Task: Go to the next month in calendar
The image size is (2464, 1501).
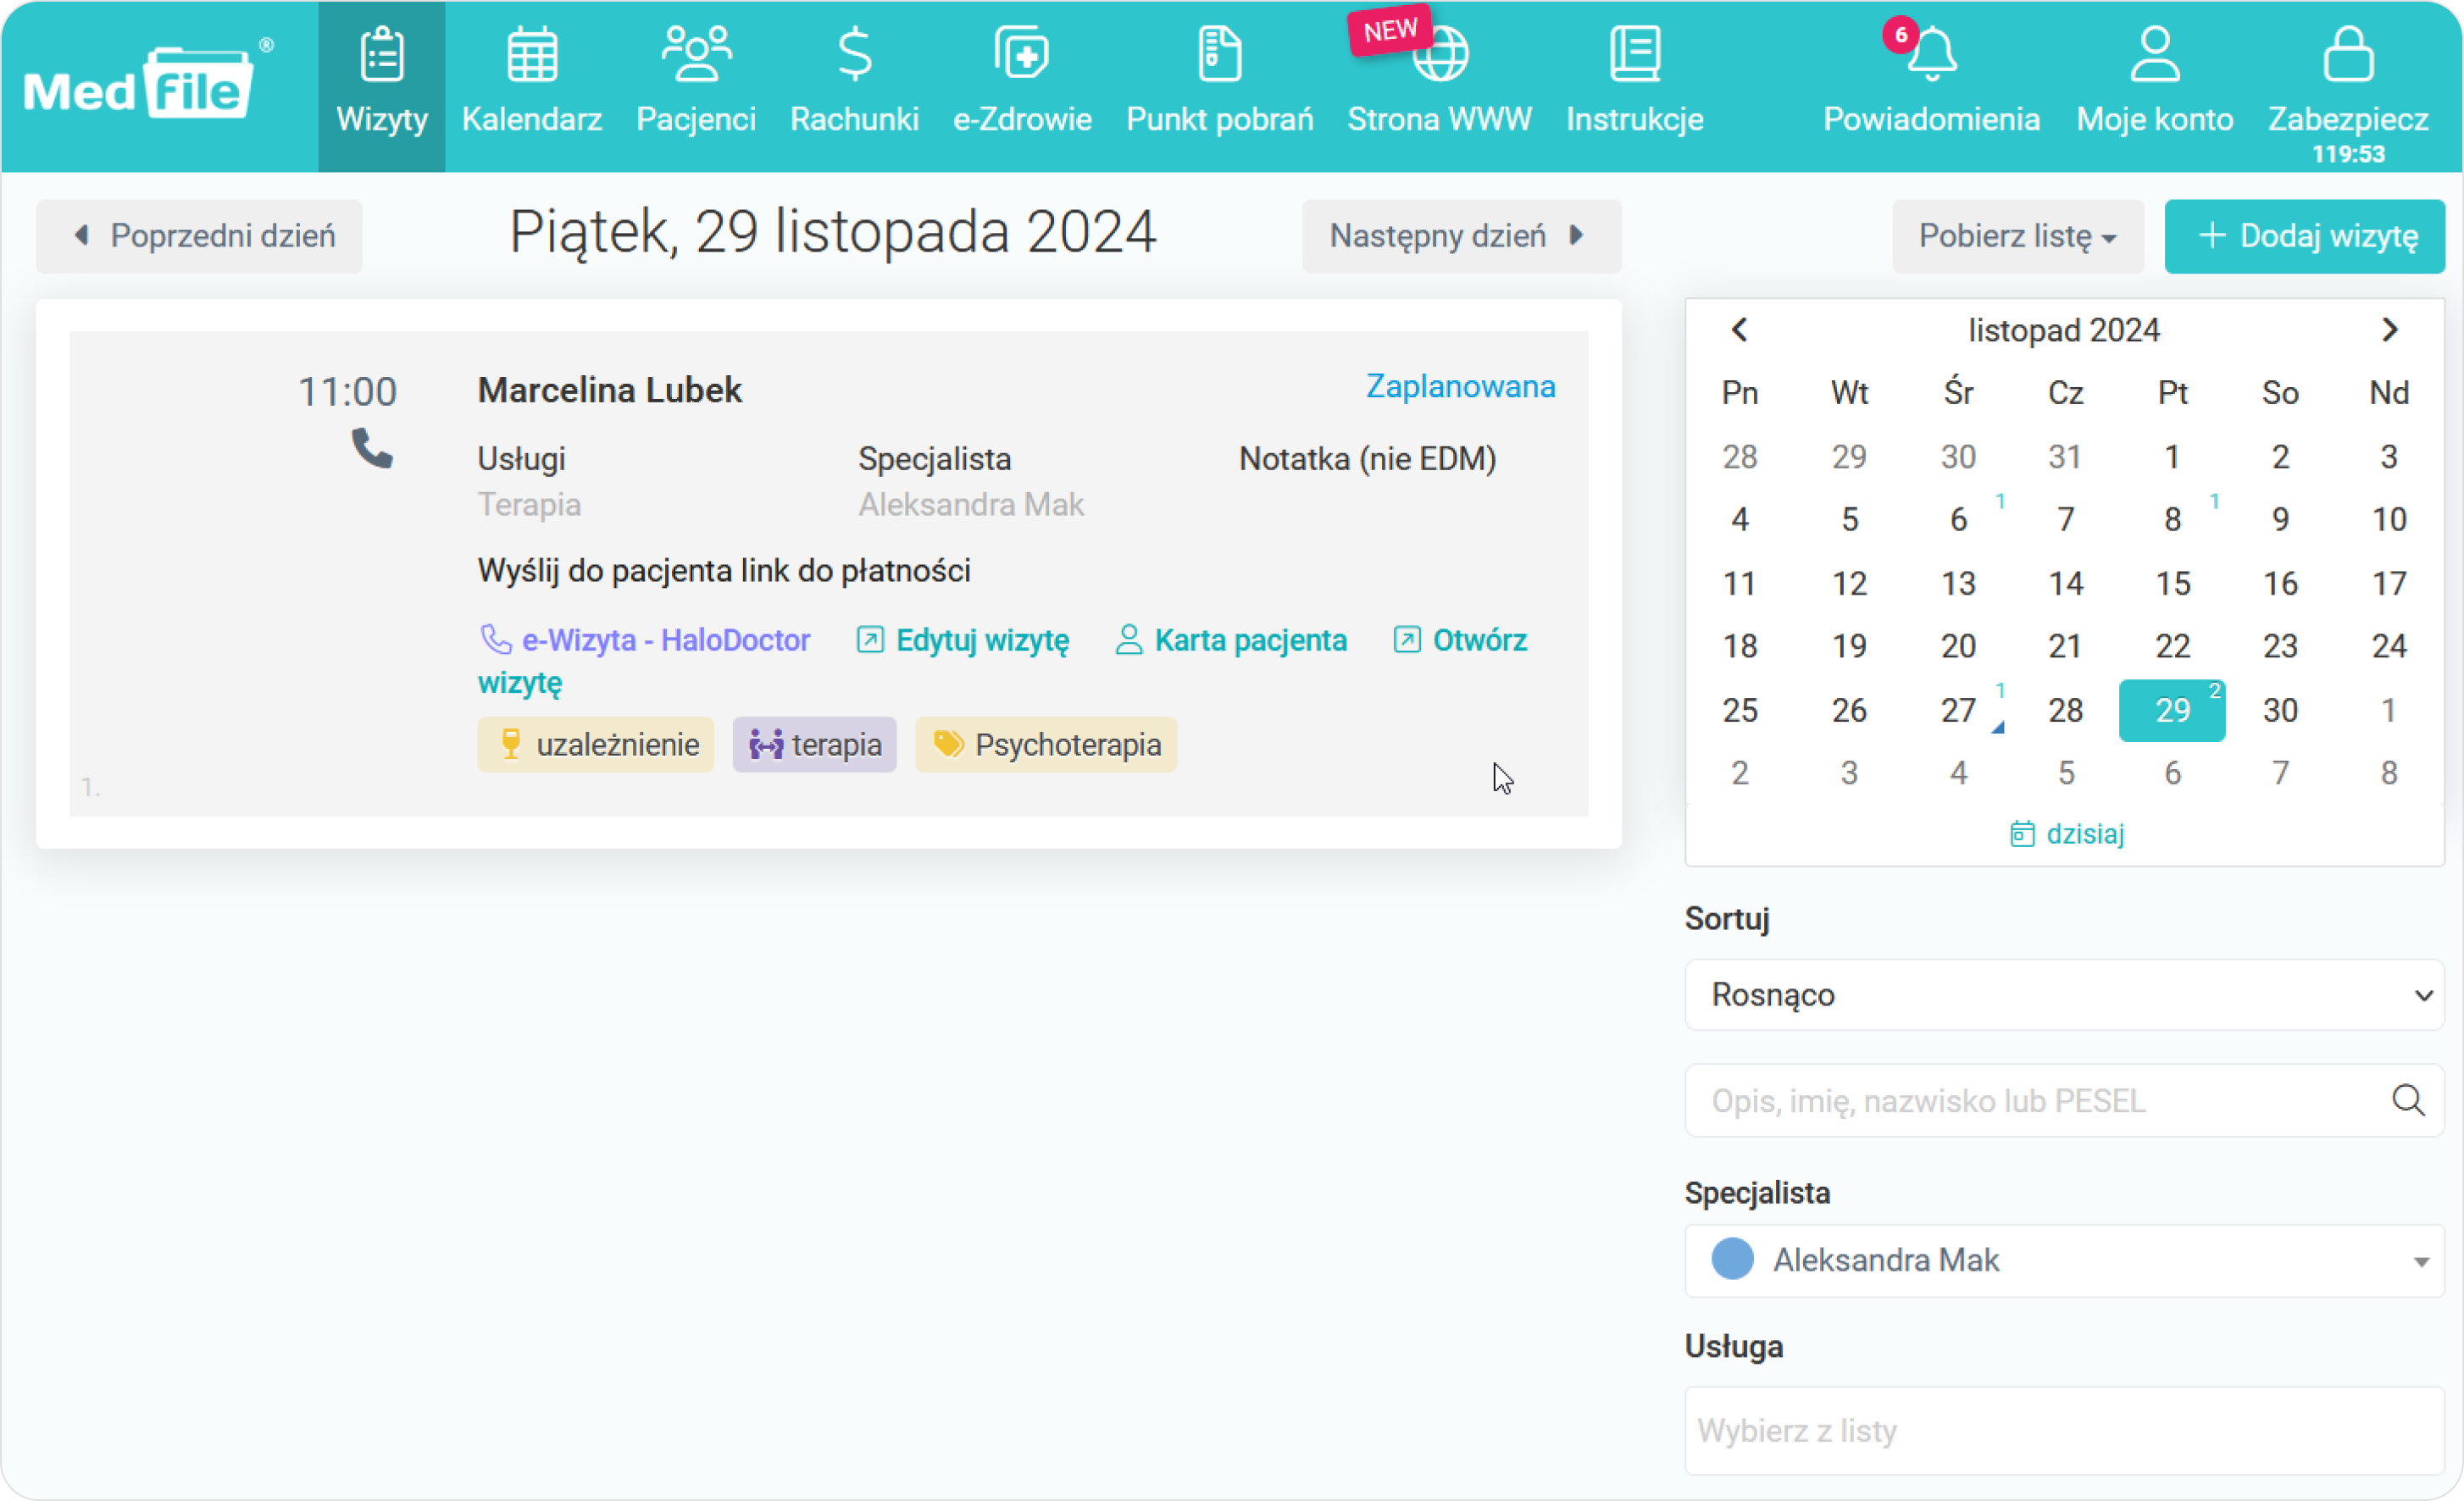Action: click(x=2389, y=330)
